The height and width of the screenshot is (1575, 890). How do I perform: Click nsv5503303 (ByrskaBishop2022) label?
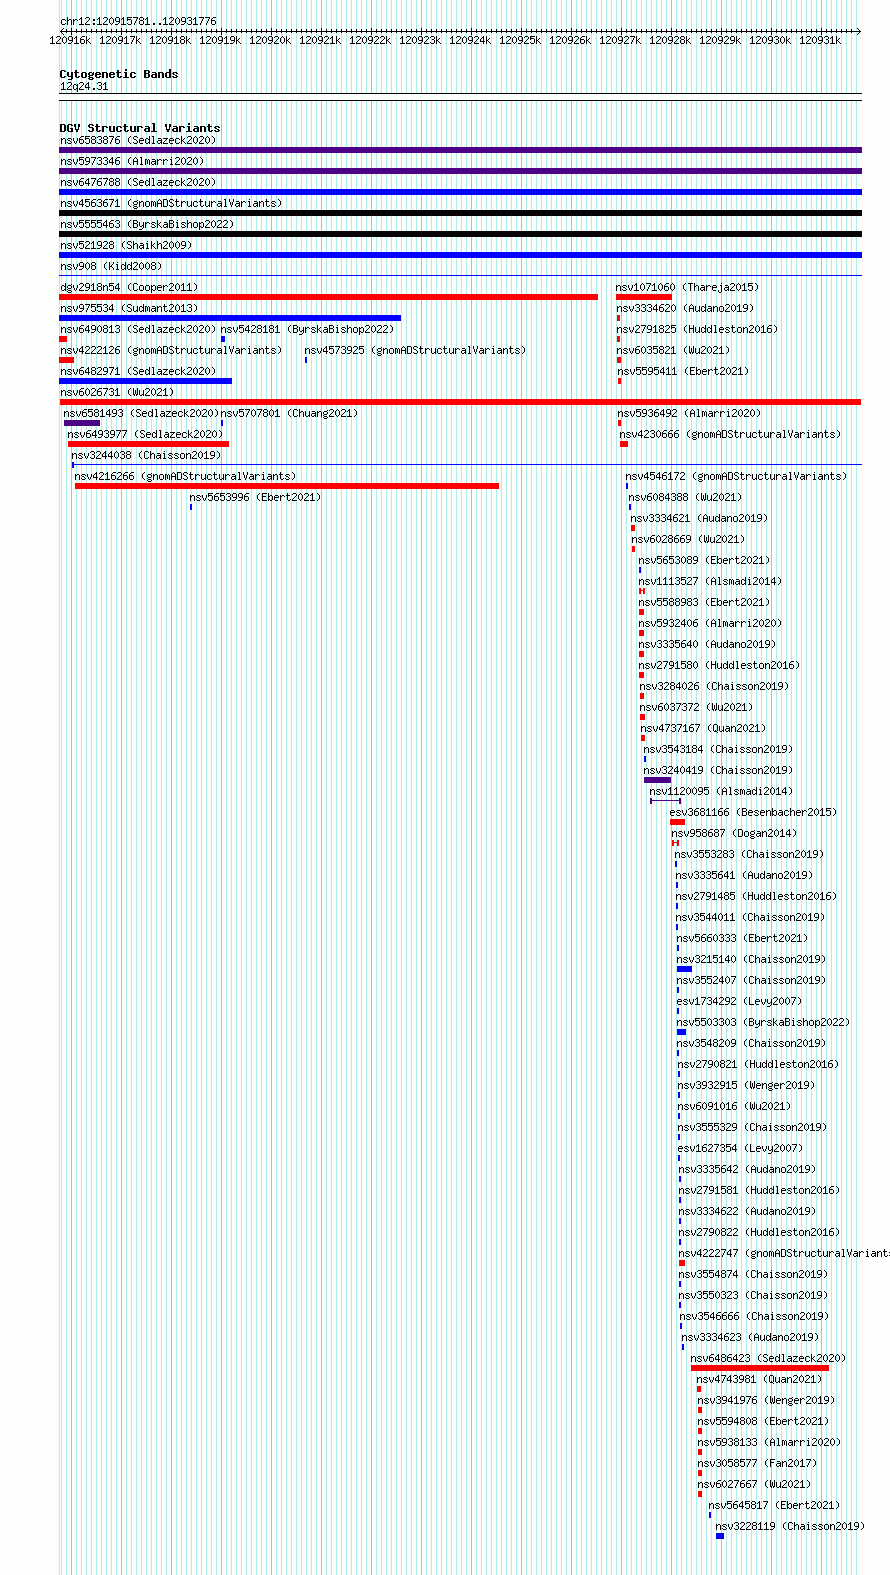(x=763, y=1023)
